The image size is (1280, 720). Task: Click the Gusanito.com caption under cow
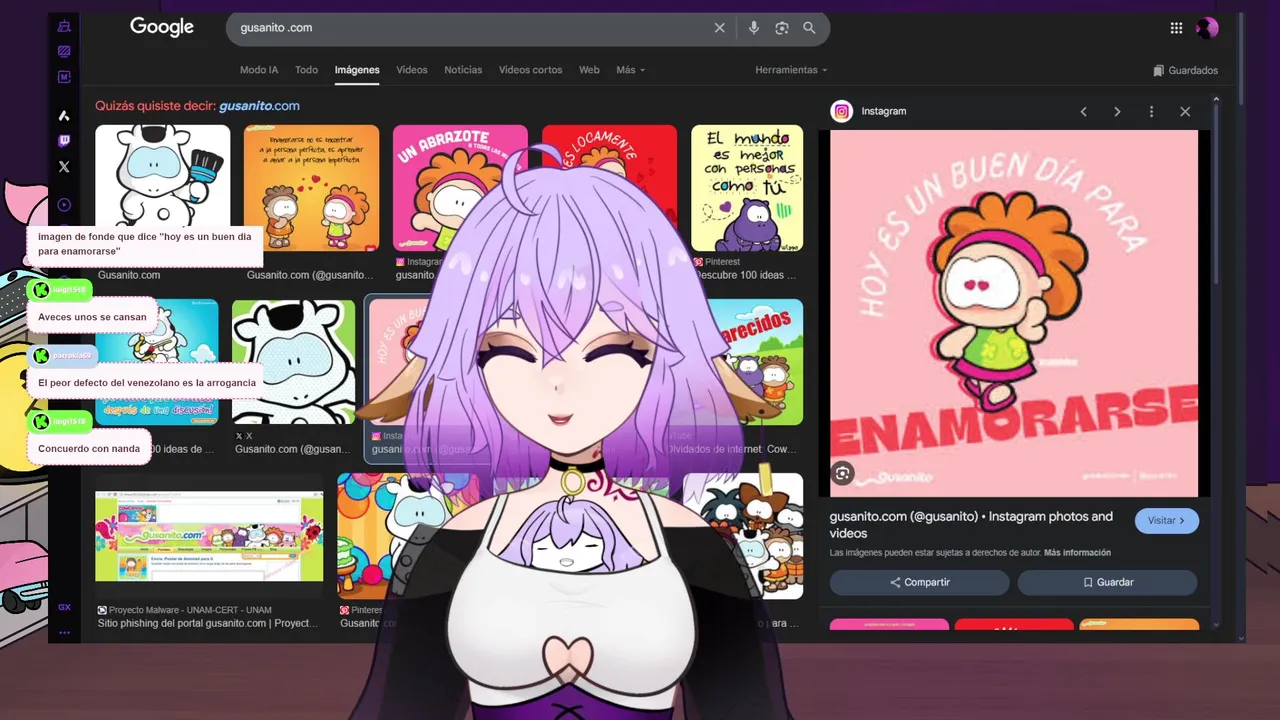tap(129, 275)
